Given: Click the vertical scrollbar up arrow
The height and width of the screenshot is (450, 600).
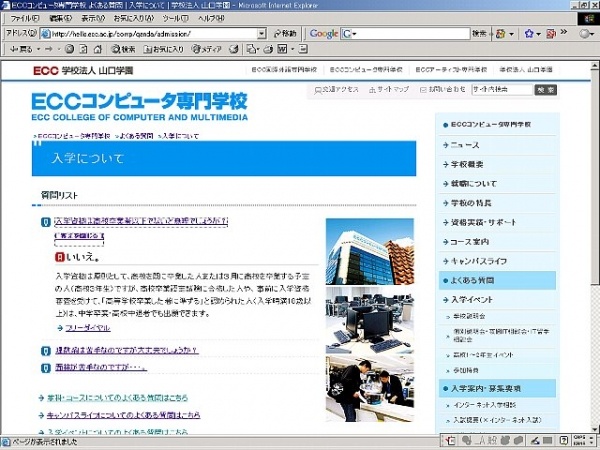Looking at the screenshot, I should pyautogui.click(x=594, y=66).
